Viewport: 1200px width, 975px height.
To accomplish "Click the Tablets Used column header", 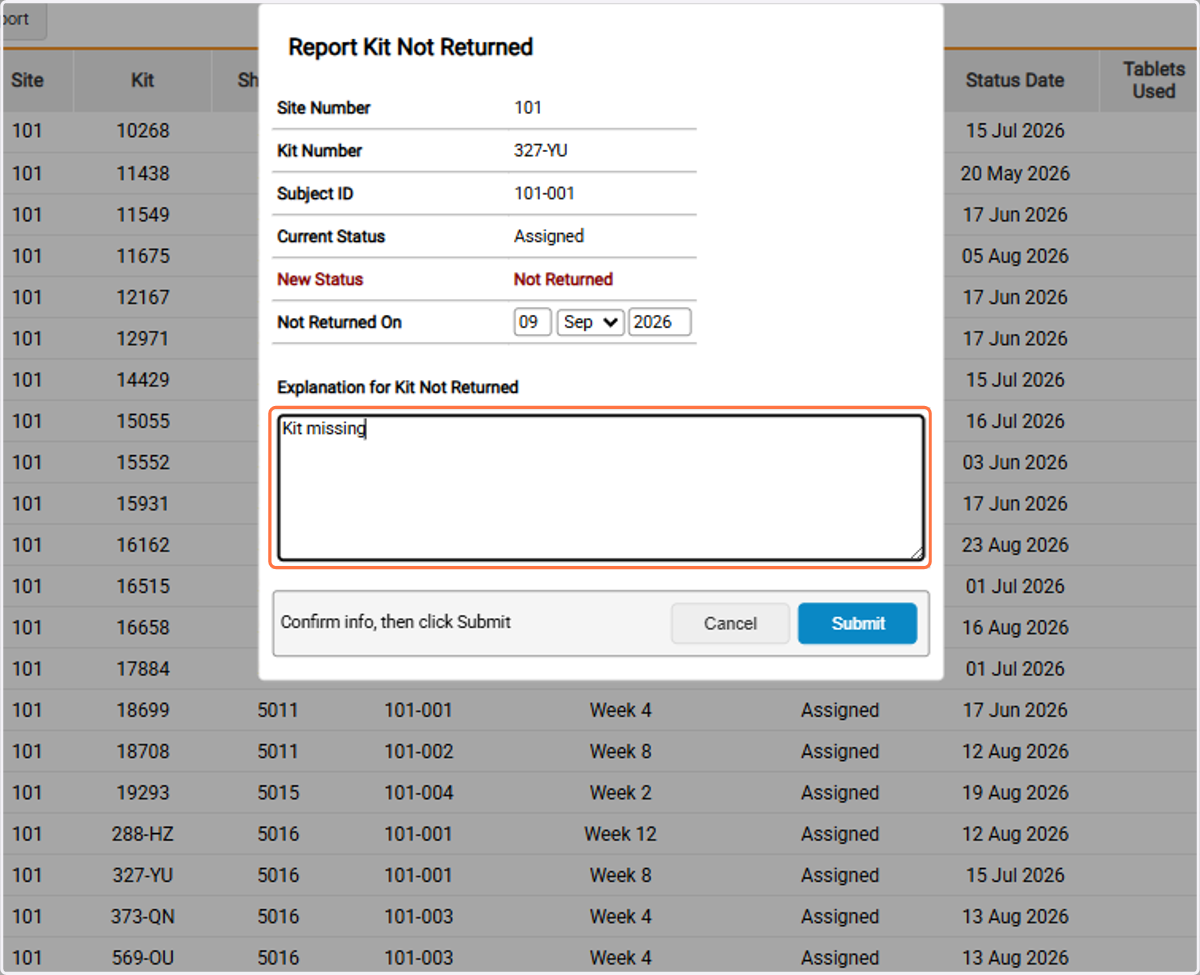I will pyautogui.click(x=1154, y=80).
